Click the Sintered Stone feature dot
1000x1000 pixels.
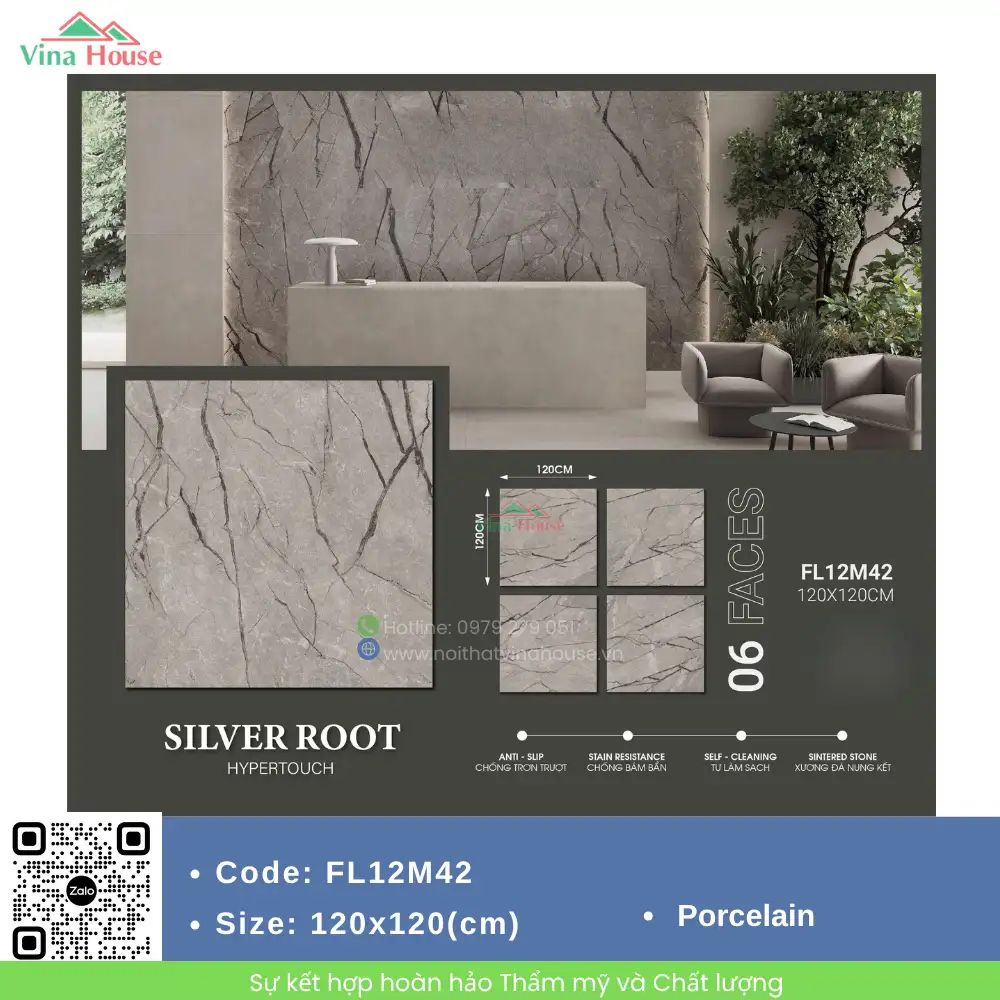pyautogui.click(x=842, y=735)
